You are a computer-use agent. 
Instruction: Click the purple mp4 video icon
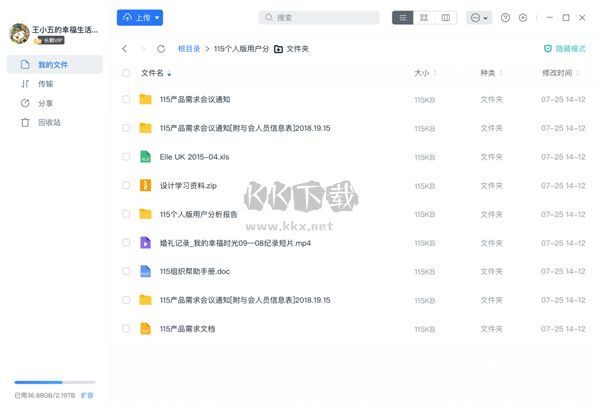(x=145, y=243)
